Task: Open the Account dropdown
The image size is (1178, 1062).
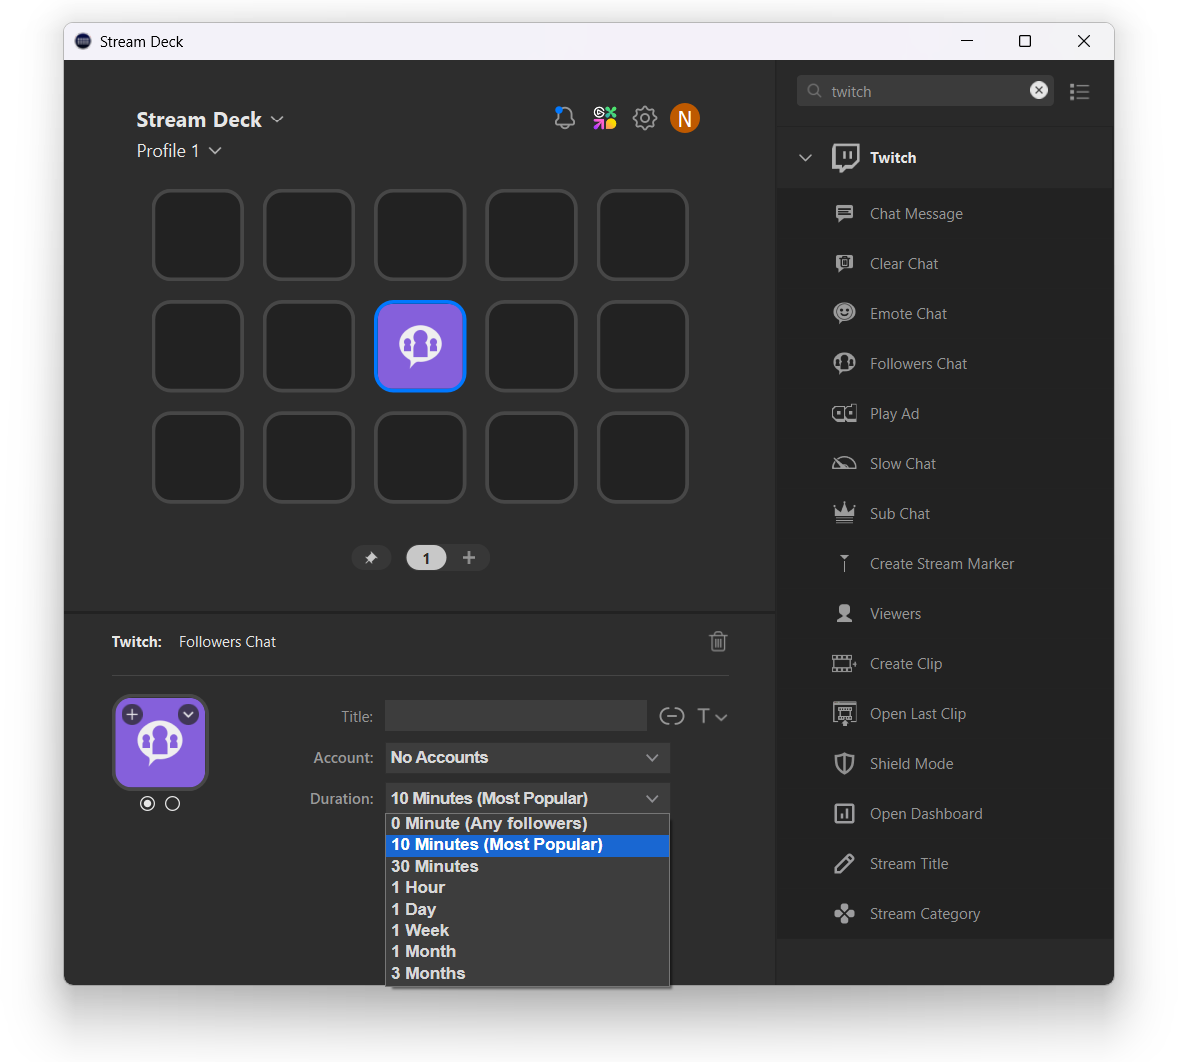Action: [x=527, y=758]
